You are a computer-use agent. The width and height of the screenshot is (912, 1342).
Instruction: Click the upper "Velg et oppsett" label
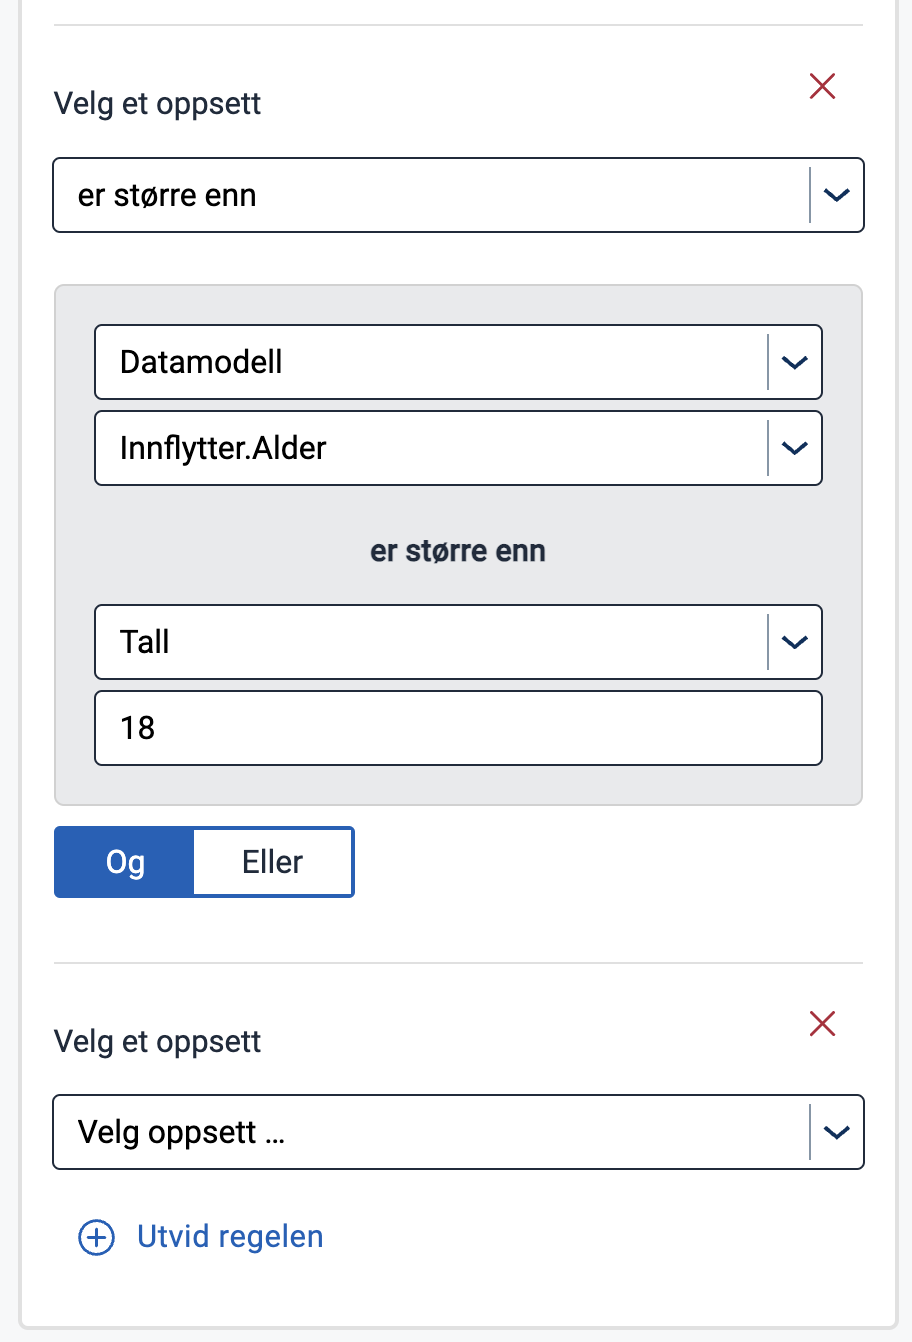pyautogui.click(x=157, y=103)
